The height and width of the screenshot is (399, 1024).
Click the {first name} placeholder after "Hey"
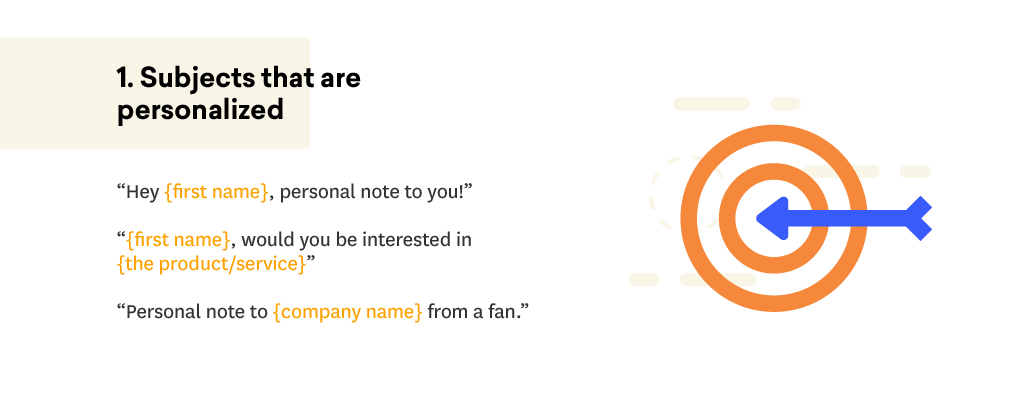tap(216, 192)
